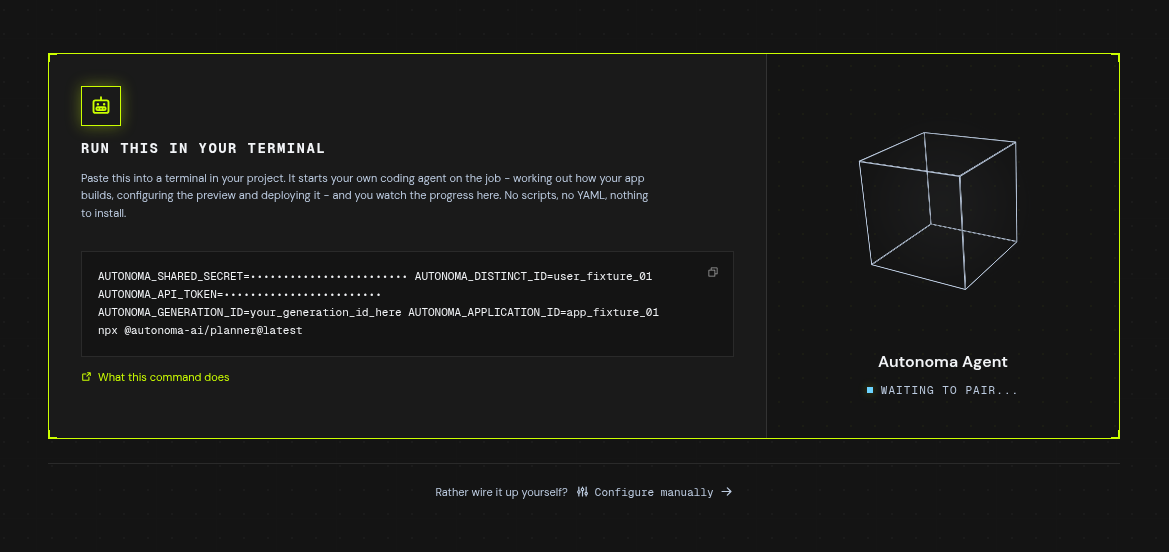
Task: Click 'AUTONOMA_APPLICATION_ID=app_fixture_01' text
Action: point(533,313)
